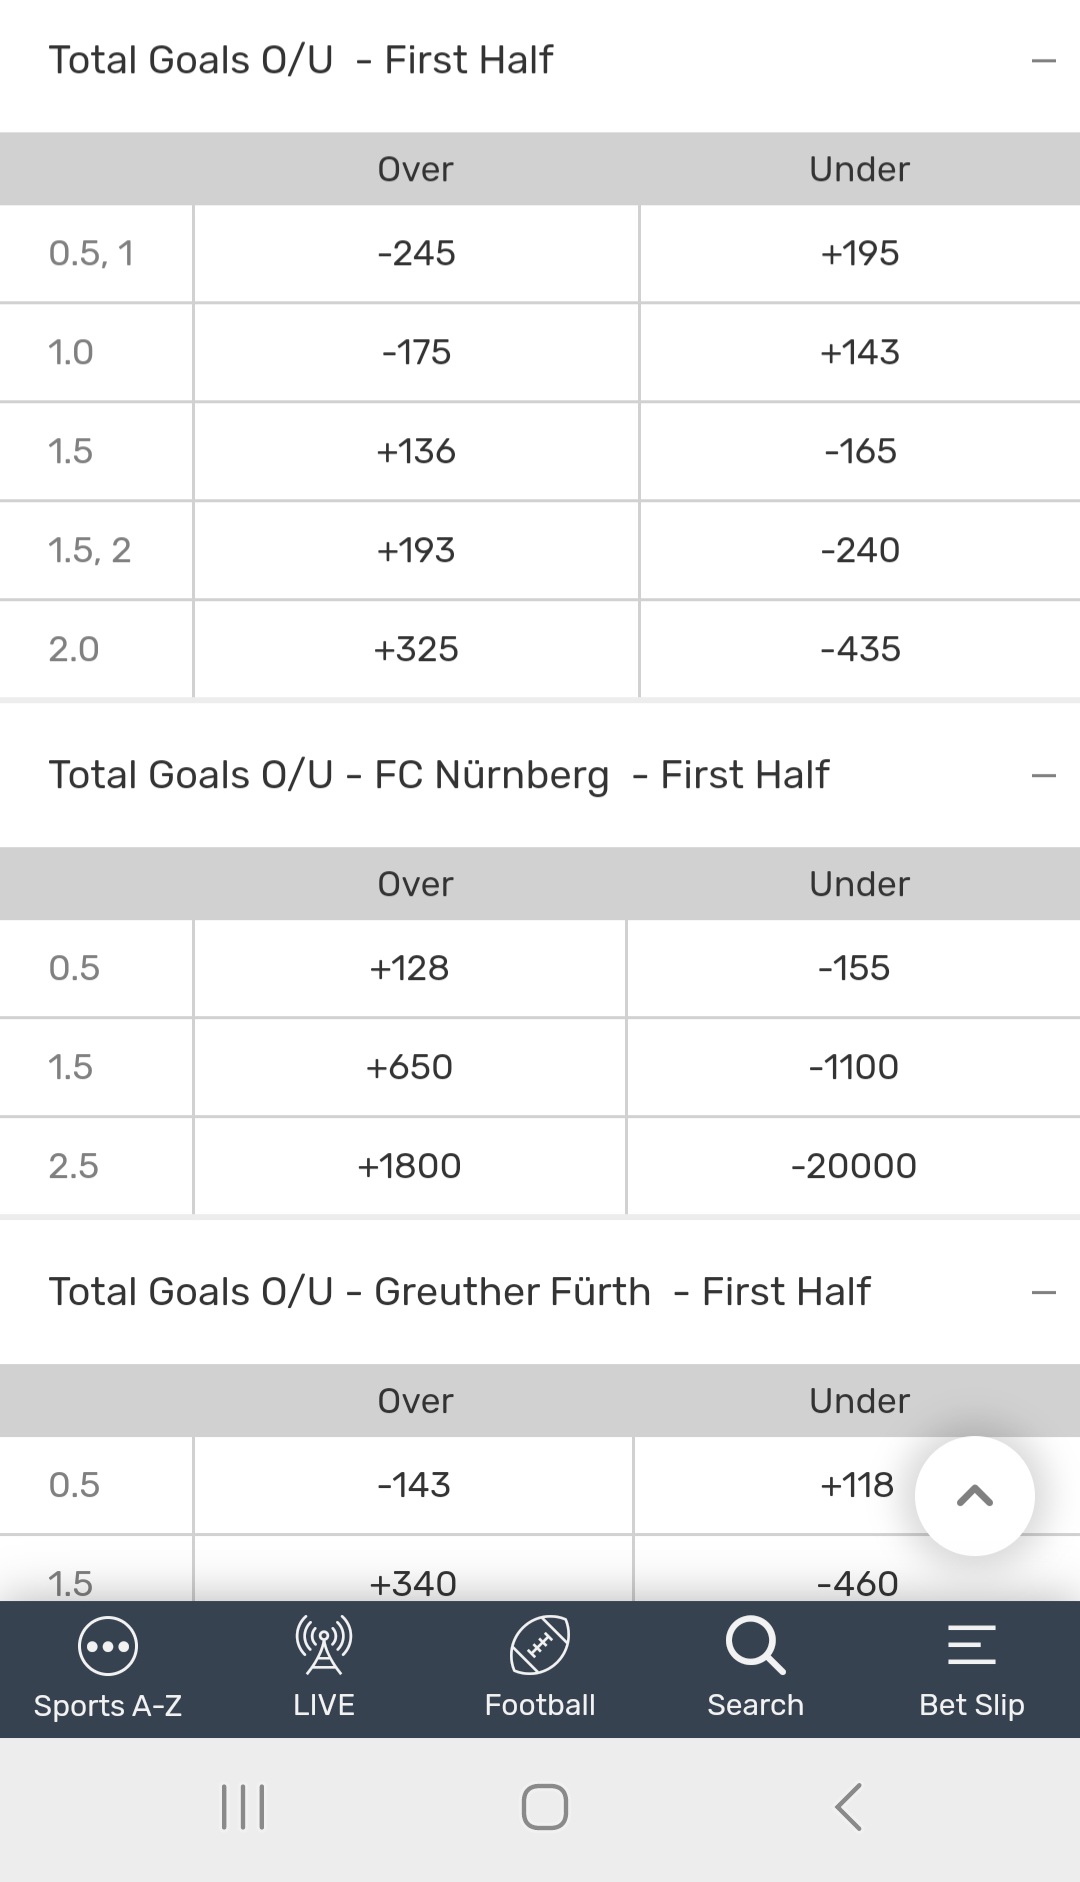Choose Over 1.5 Nürnberg at +650

coord(409,1067)
